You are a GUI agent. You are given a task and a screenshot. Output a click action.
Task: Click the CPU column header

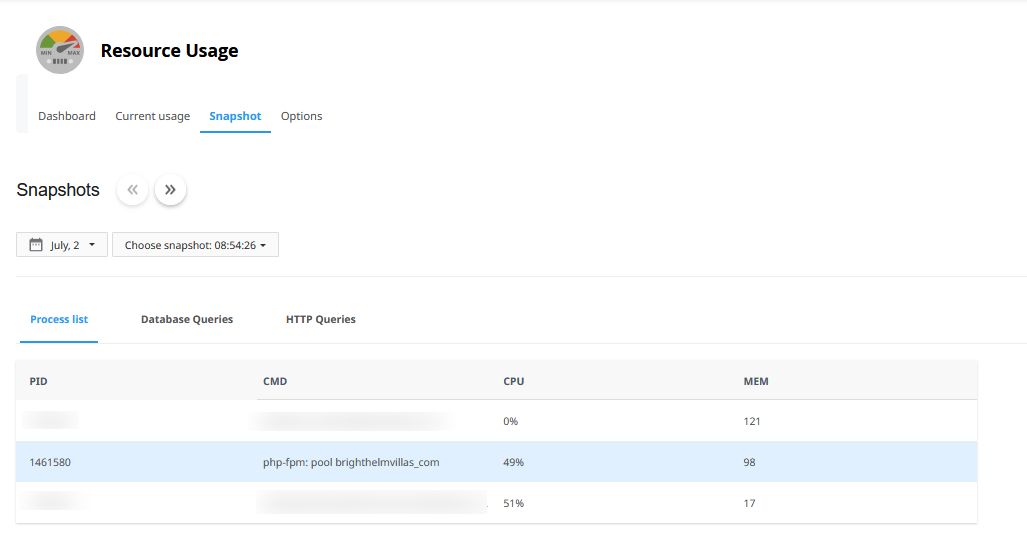tap(513, 381)
